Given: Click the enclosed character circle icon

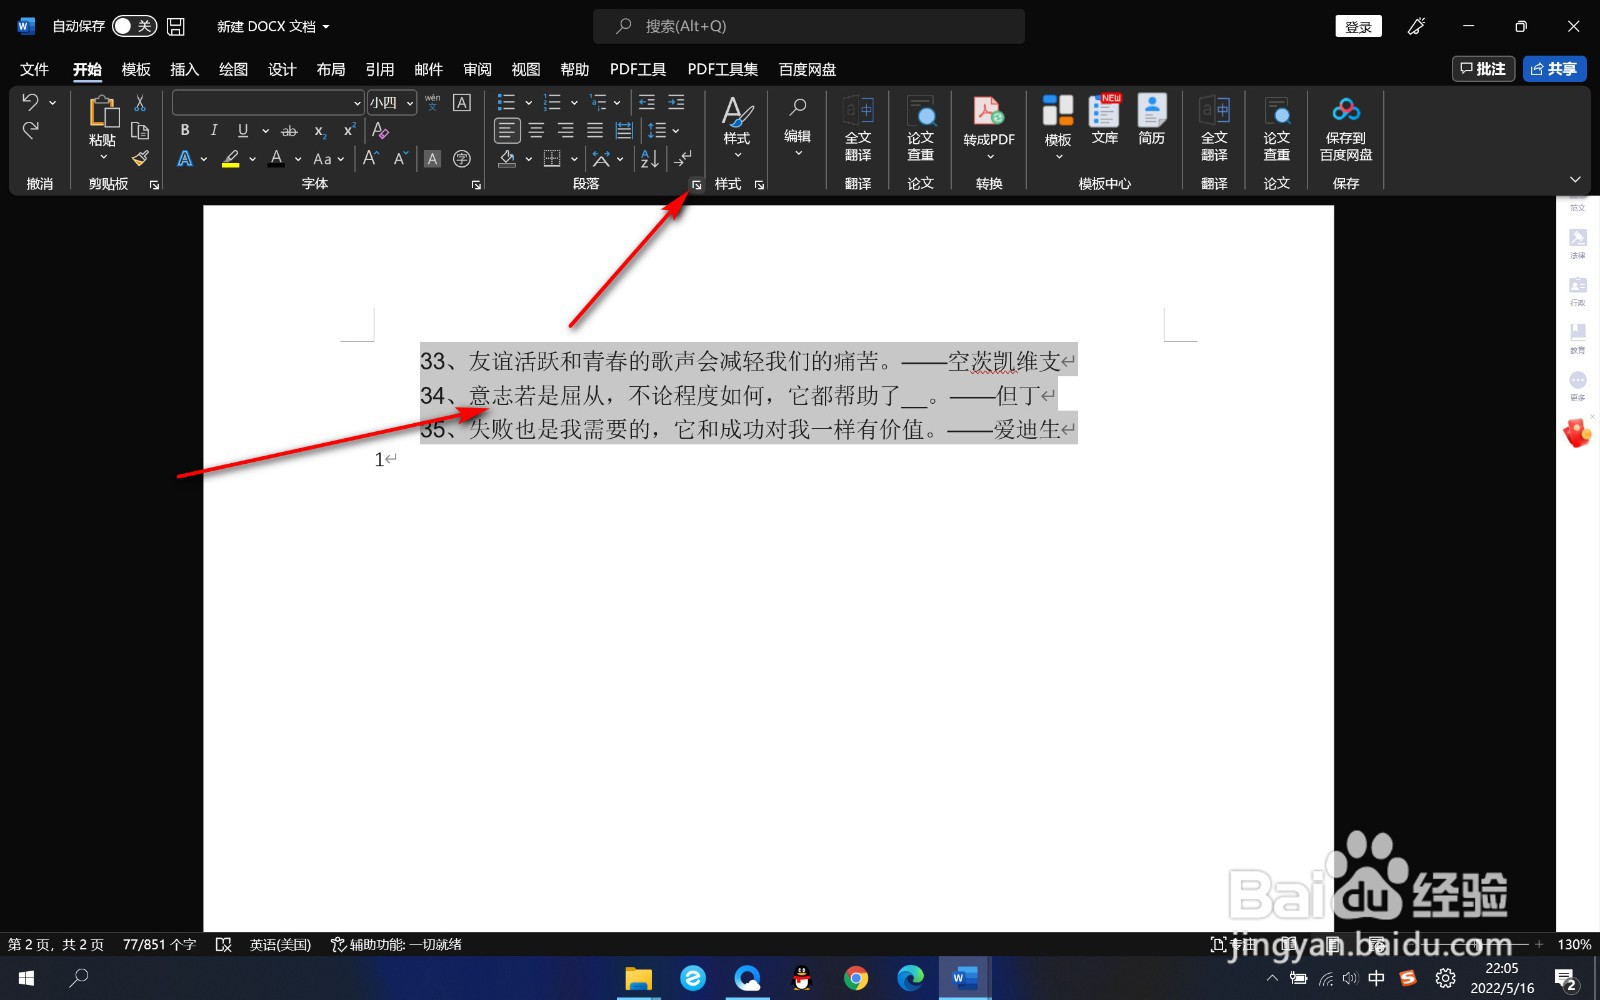Looking at the screenshot, I should point(462,158).
